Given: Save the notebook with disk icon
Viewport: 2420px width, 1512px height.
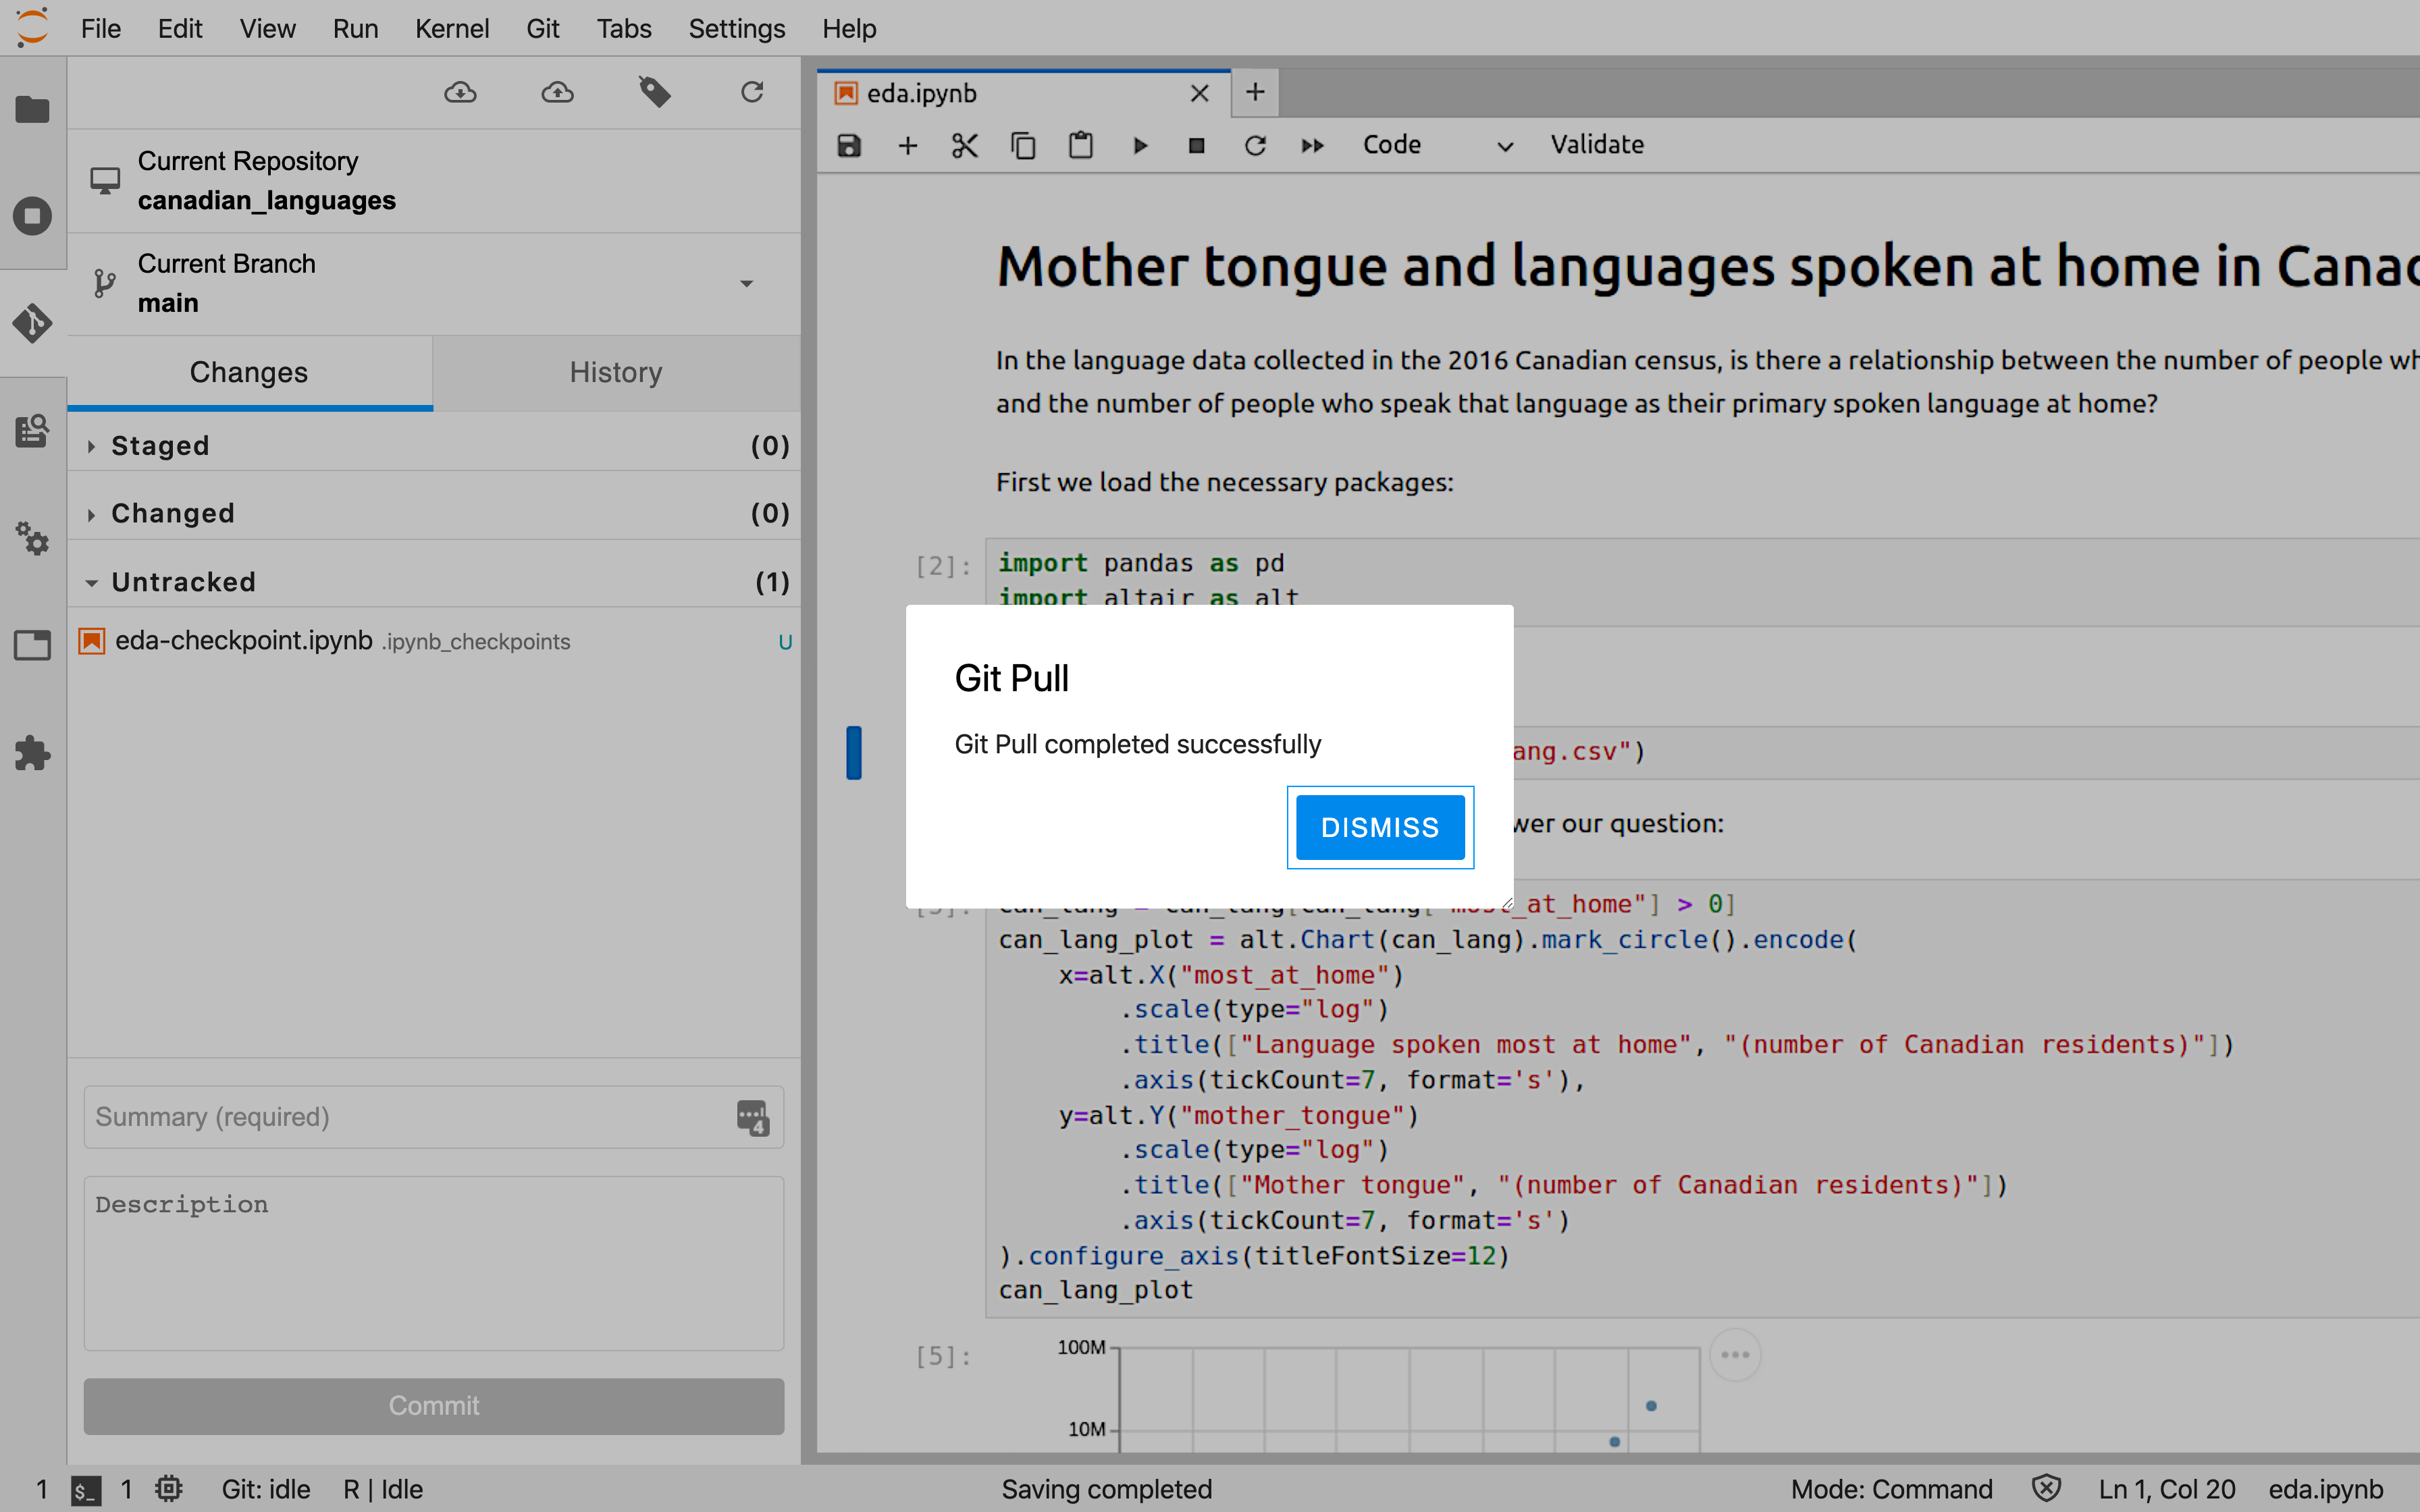Looking at the screenshot, I should (849, 146).
